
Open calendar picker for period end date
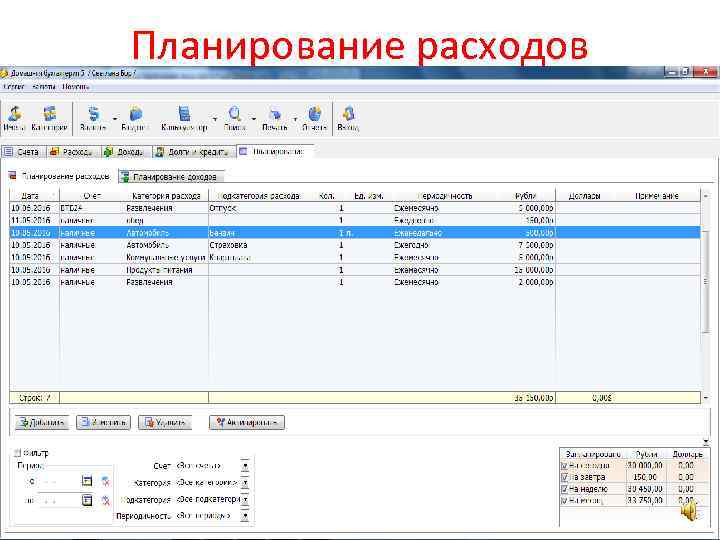tap(87, 500)
